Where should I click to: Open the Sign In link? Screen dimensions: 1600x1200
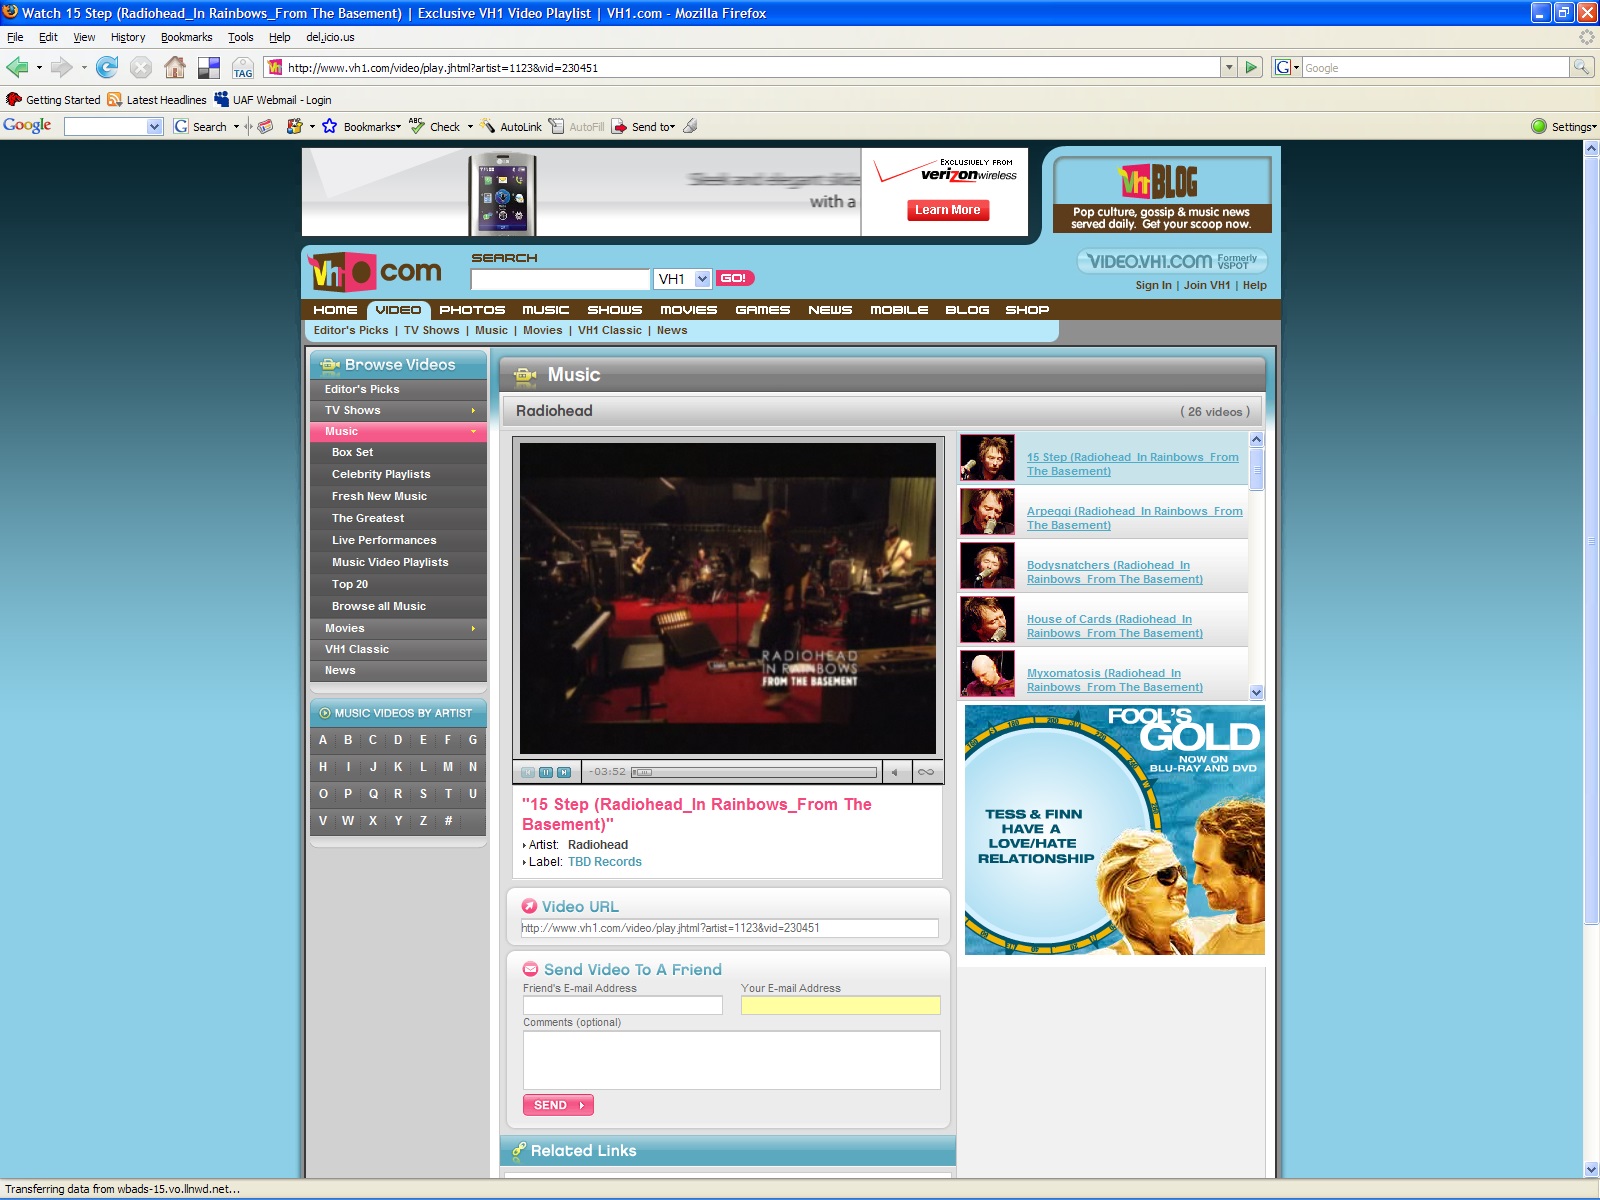tap(1153, 285)
